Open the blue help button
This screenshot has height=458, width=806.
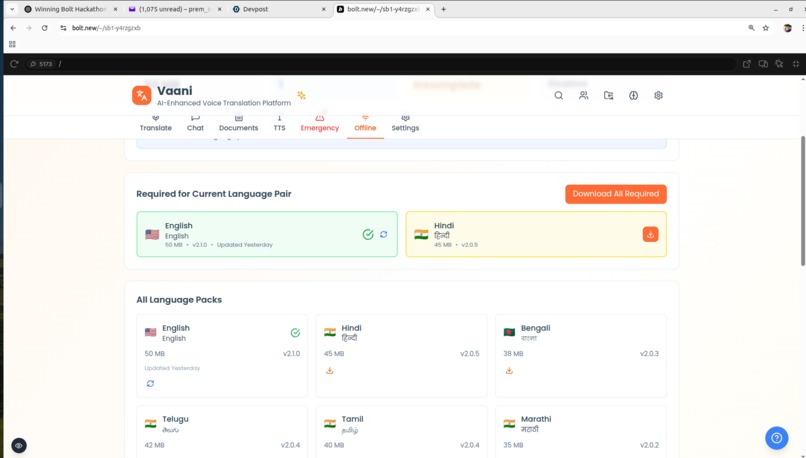tap(777, 438)
